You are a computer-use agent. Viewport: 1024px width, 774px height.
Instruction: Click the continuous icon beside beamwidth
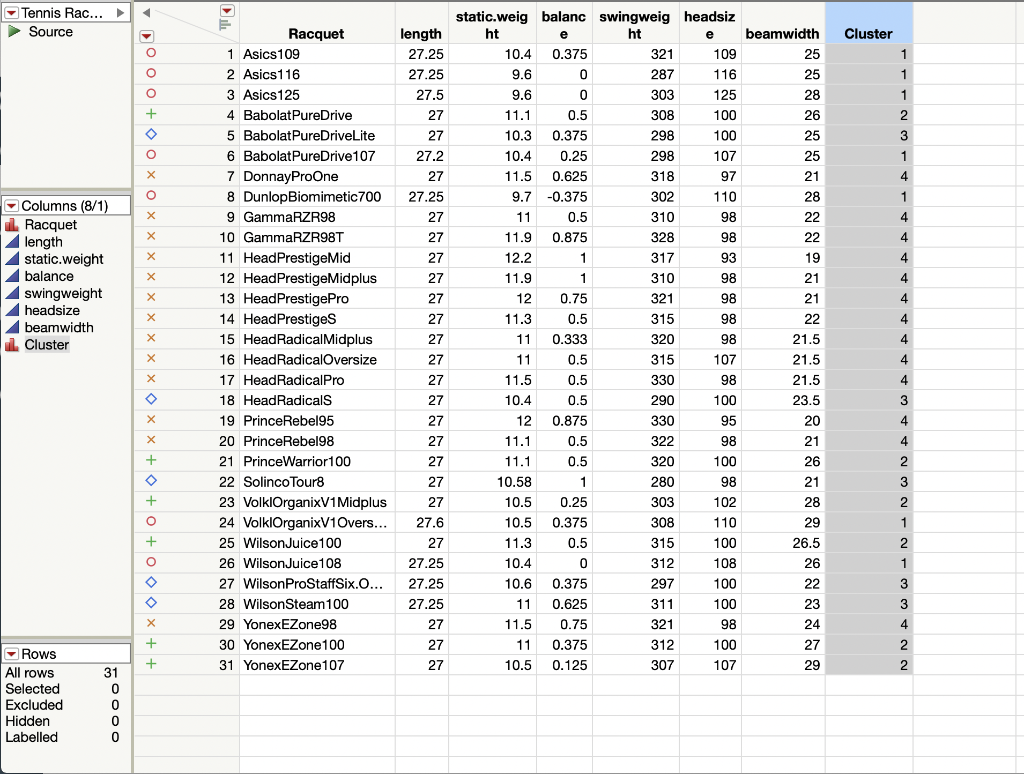tap(12, 327)
